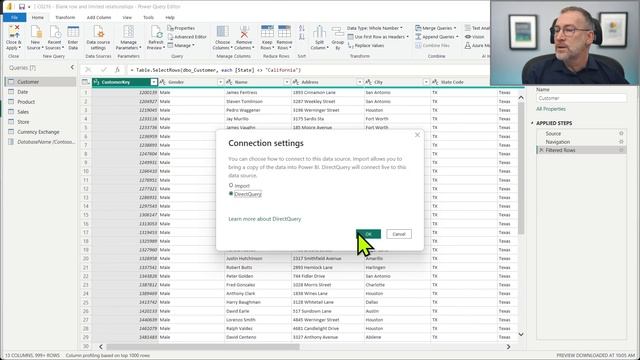This screenshot has height=360, width=640.
Task: Click the Name field containing Customer
Action: point(581,98)
